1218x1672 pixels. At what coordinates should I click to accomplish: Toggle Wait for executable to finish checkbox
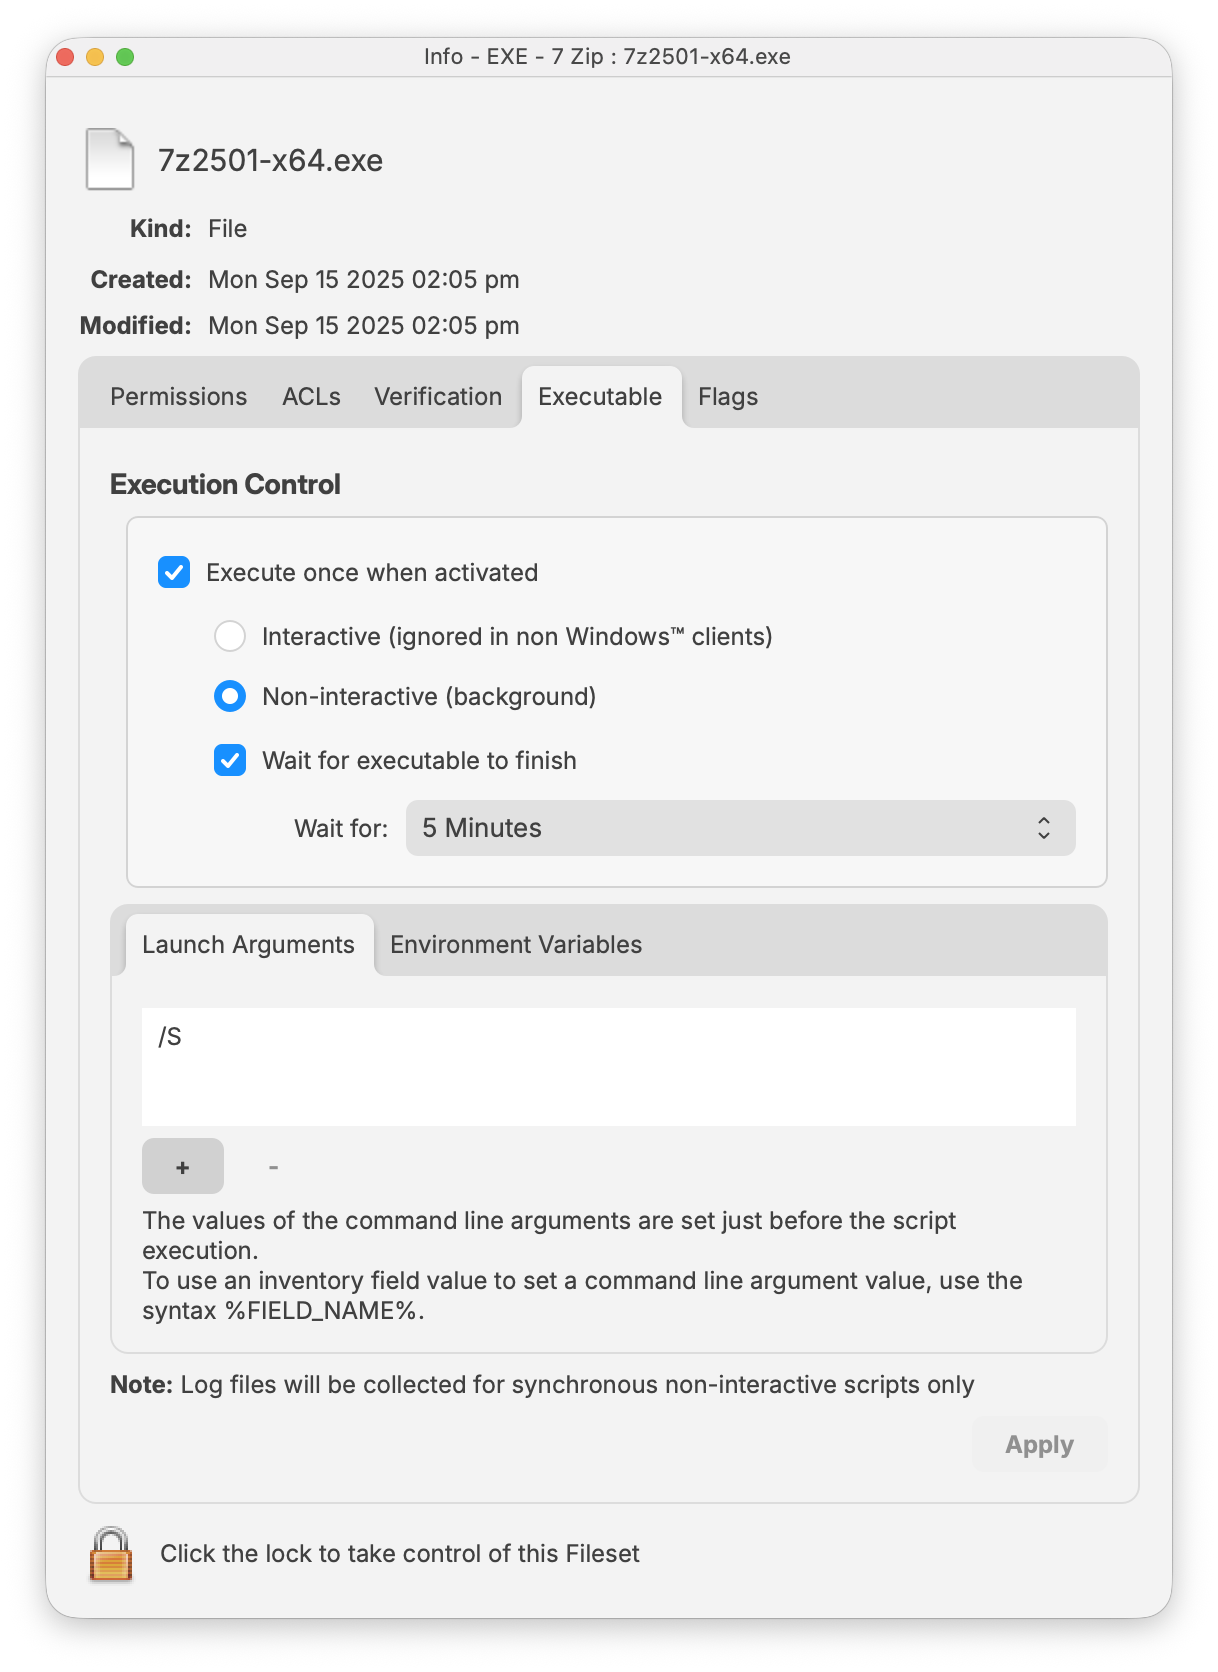pos(230,760)
